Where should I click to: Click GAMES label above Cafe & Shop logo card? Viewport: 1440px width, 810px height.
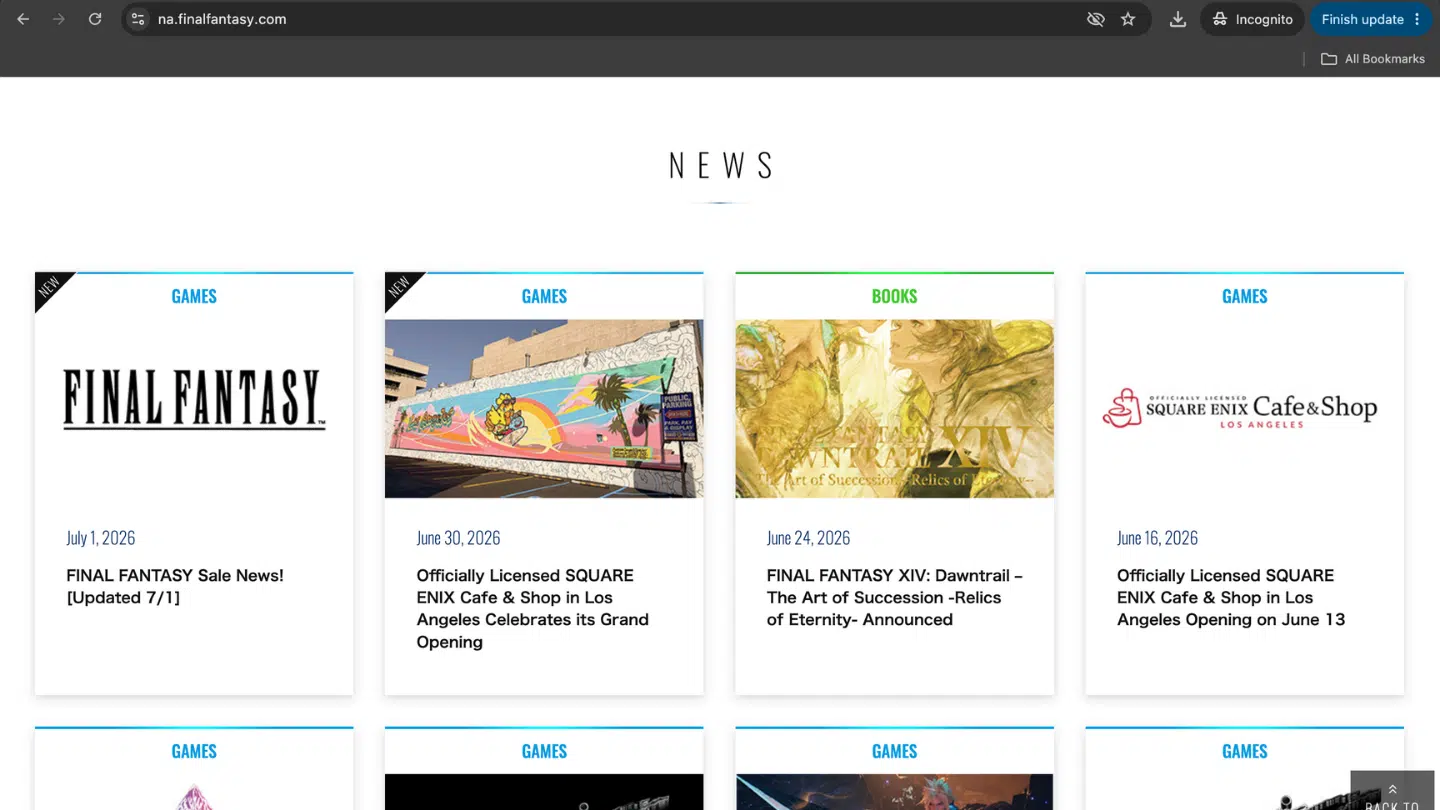[1245, 296]
